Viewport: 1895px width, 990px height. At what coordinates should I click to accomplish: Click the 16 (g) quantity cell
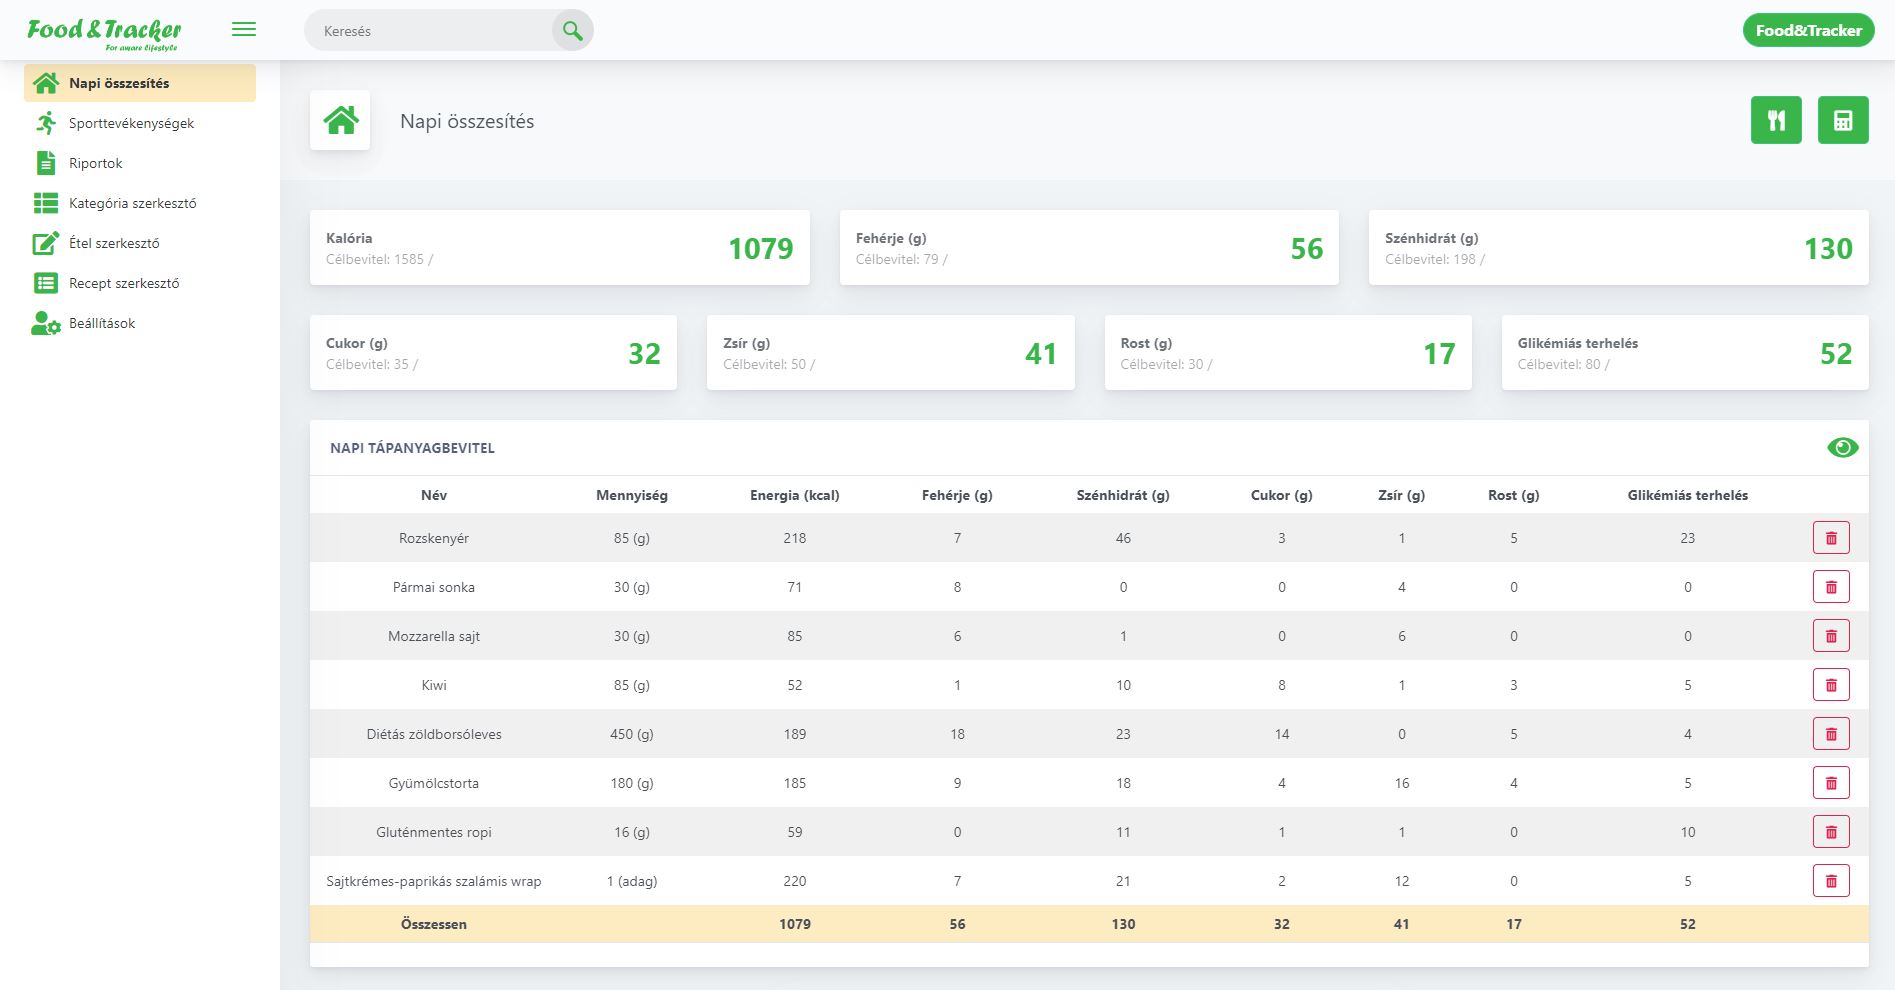(x=632, y=832)
